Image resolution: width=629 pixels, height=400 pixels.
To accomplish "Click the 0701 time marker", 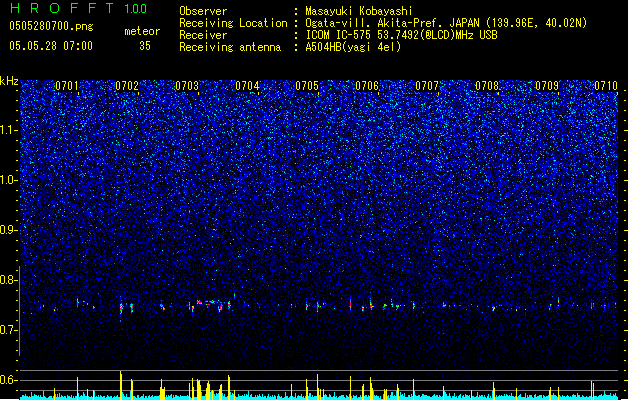I will coord(67,86).
